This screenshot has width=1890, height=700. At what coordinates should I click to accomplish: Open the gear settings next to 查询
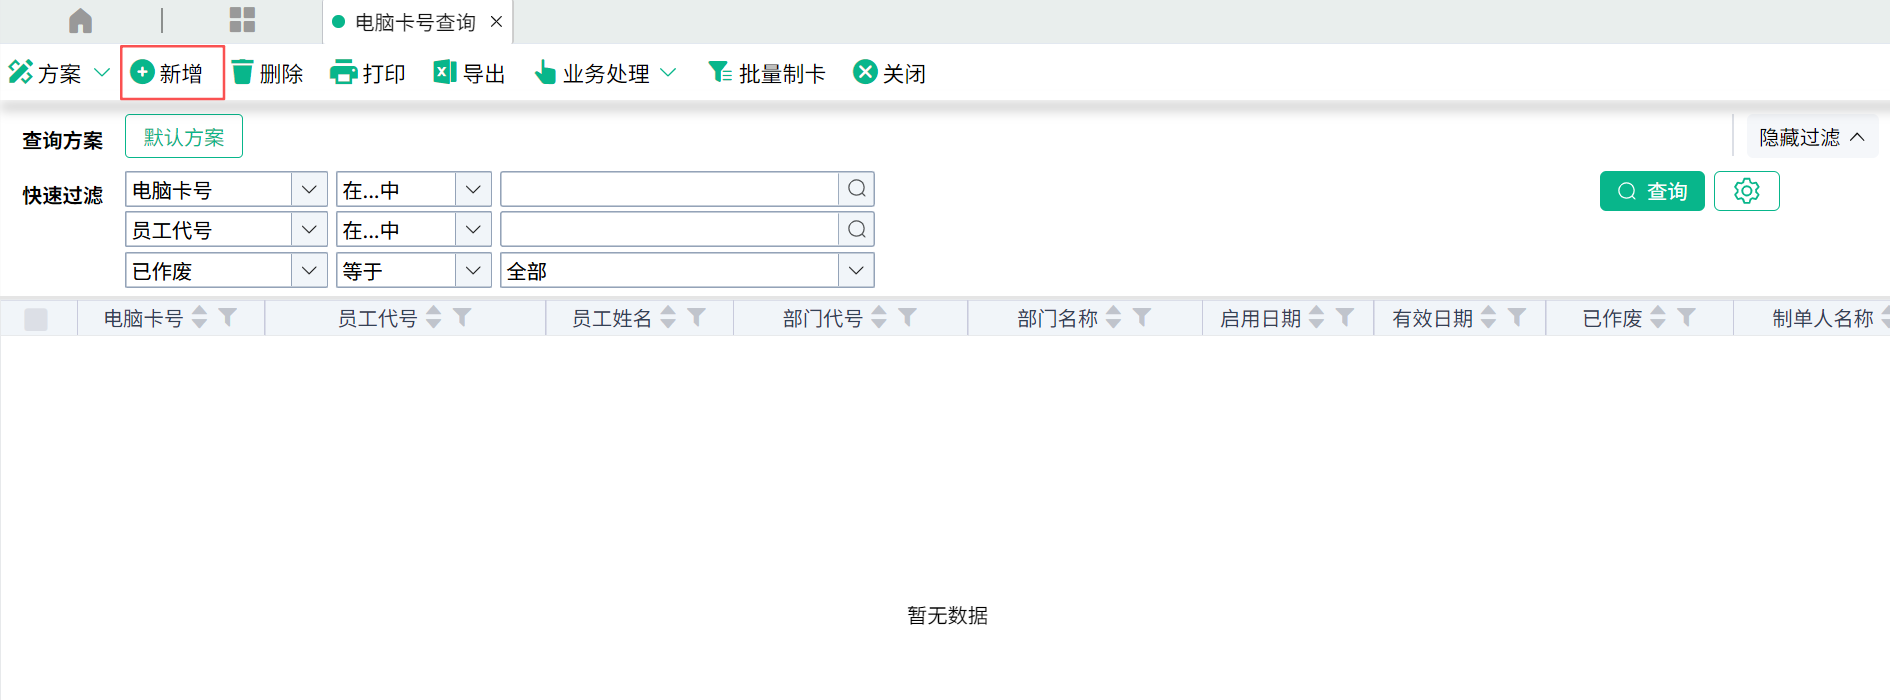[1746, 191]
